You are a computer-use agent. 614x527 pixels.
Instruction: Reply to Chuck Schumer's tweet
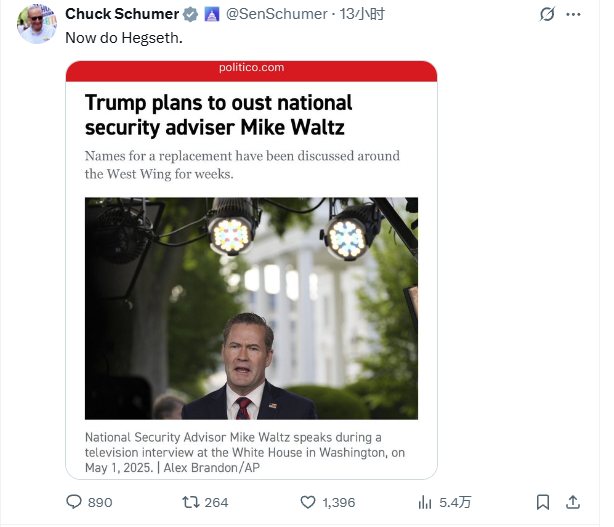click(74, 502)
